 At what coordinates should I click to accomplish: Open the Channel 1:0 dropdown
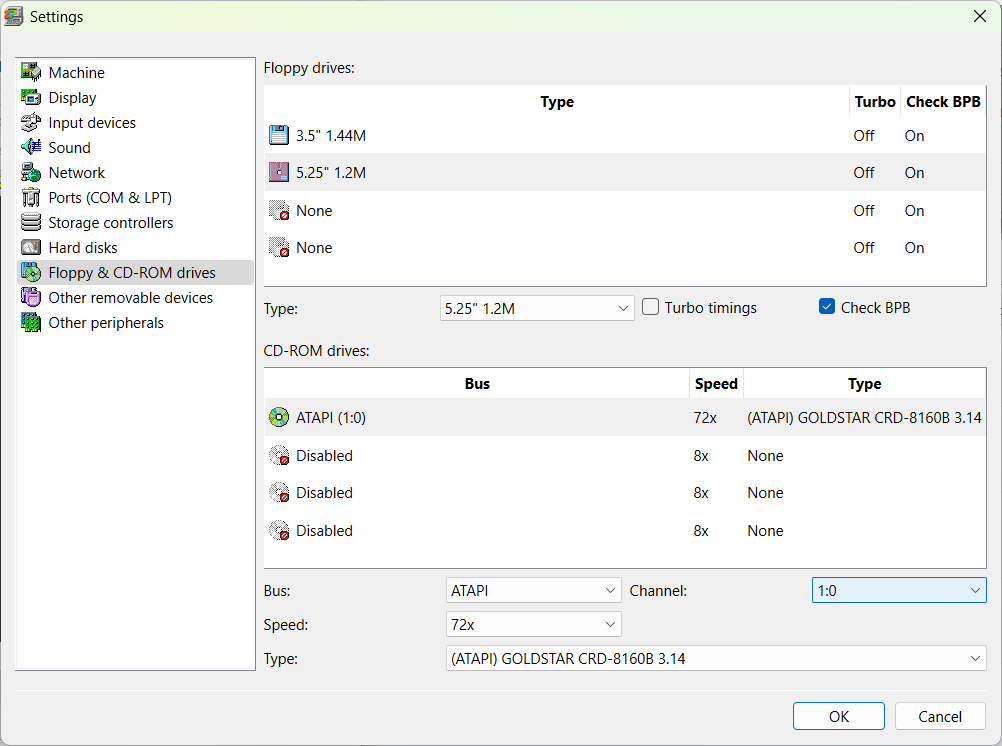point(898,591)
